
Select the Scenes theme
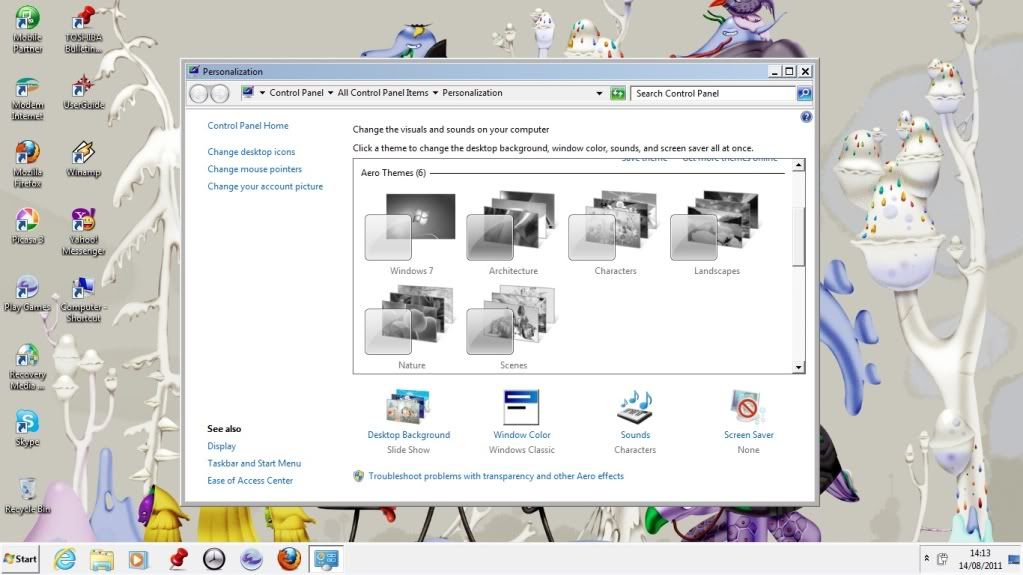coord(513,328)
